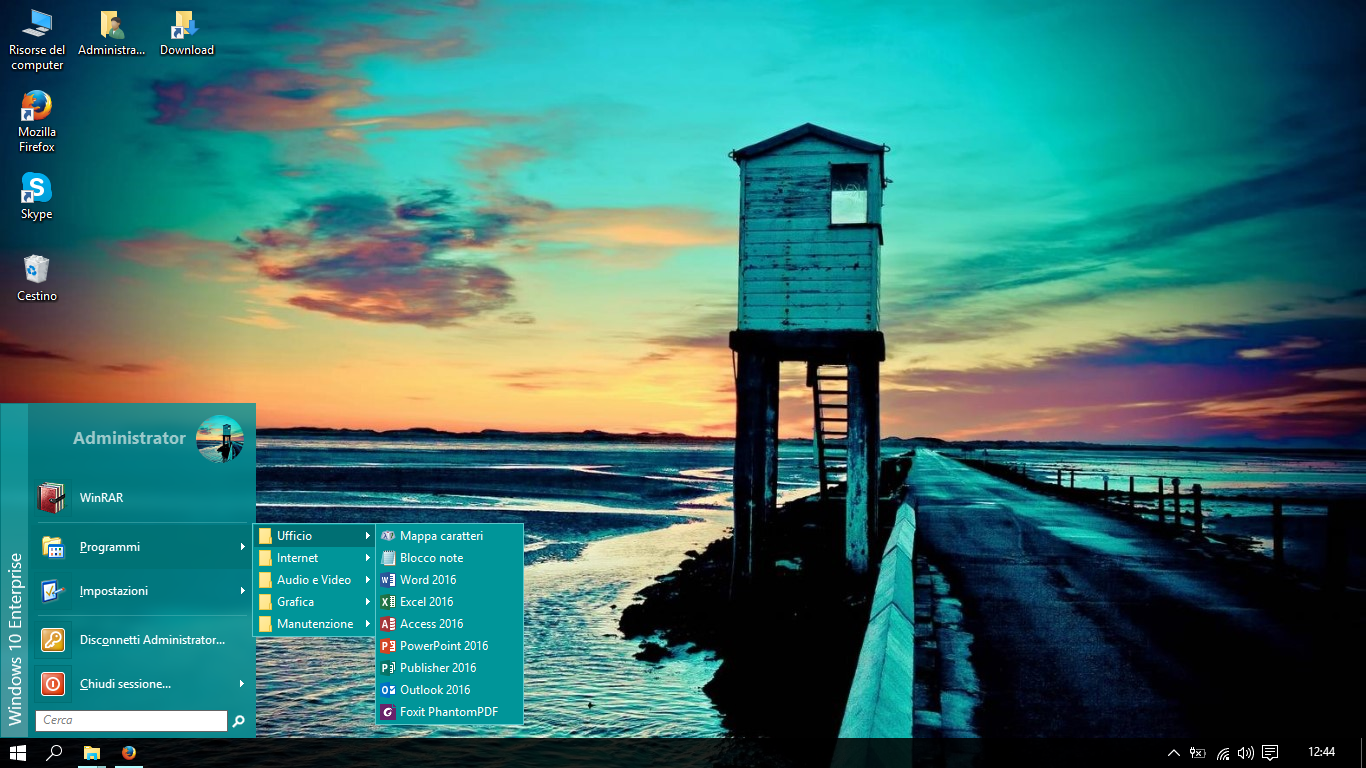The image size is (1366, 768).
Task: Select the Download shortcut on the desktop
Action: coord(187,33)
